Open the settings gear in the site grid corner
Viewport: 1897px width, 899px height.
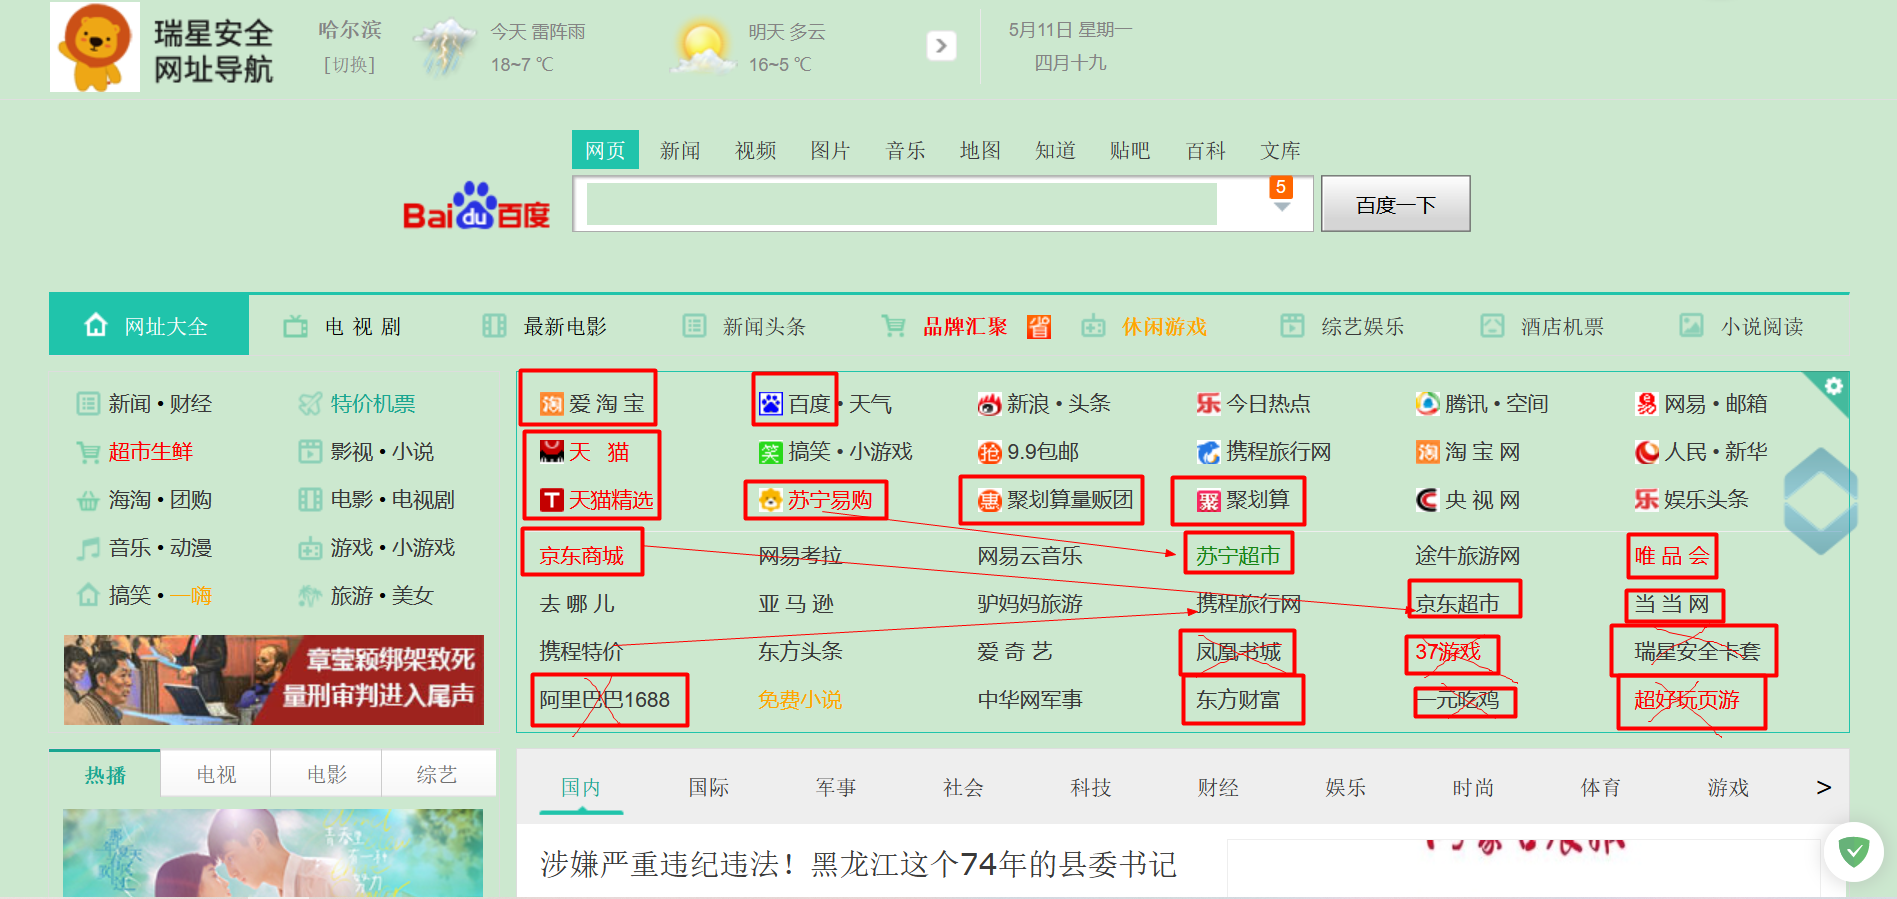[x=1833, y=386]
